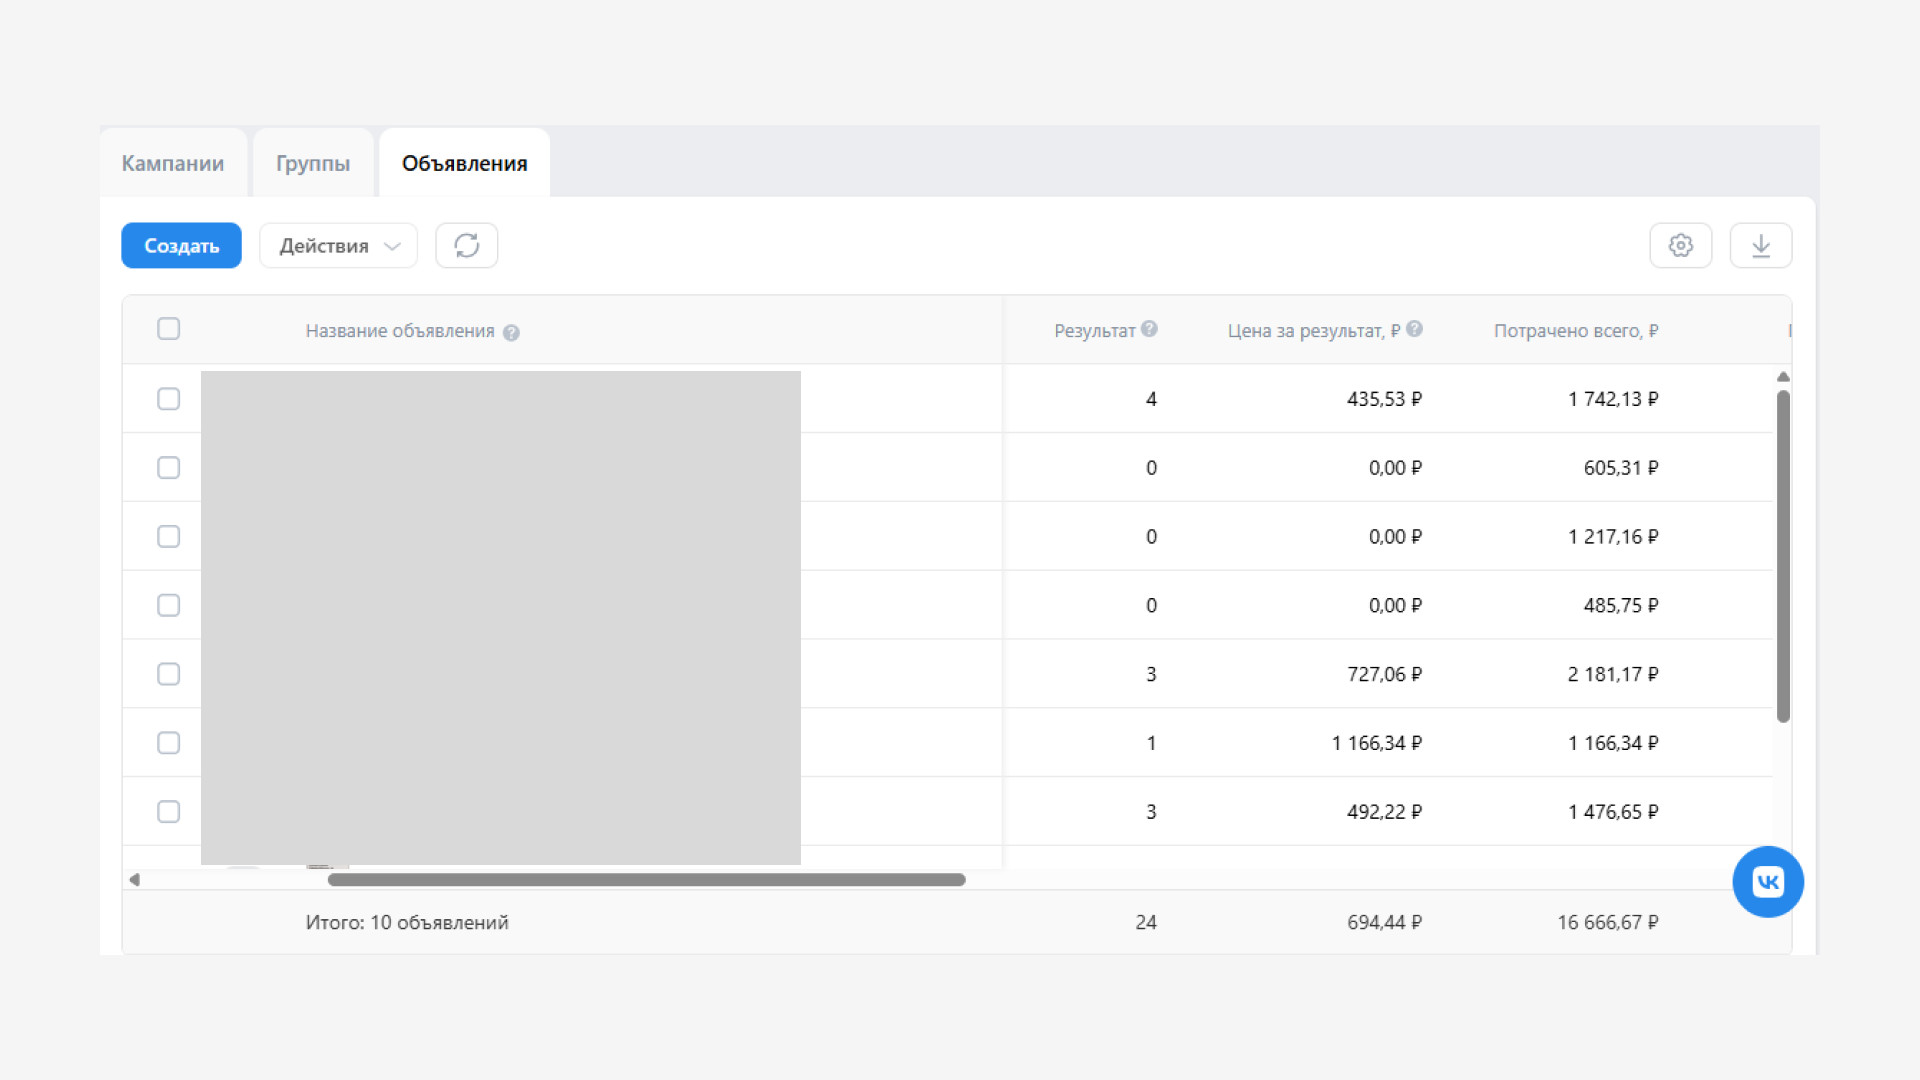
Task: Check the row with 1 742,13 ₽ spent
Action: [x=168, y=399]
